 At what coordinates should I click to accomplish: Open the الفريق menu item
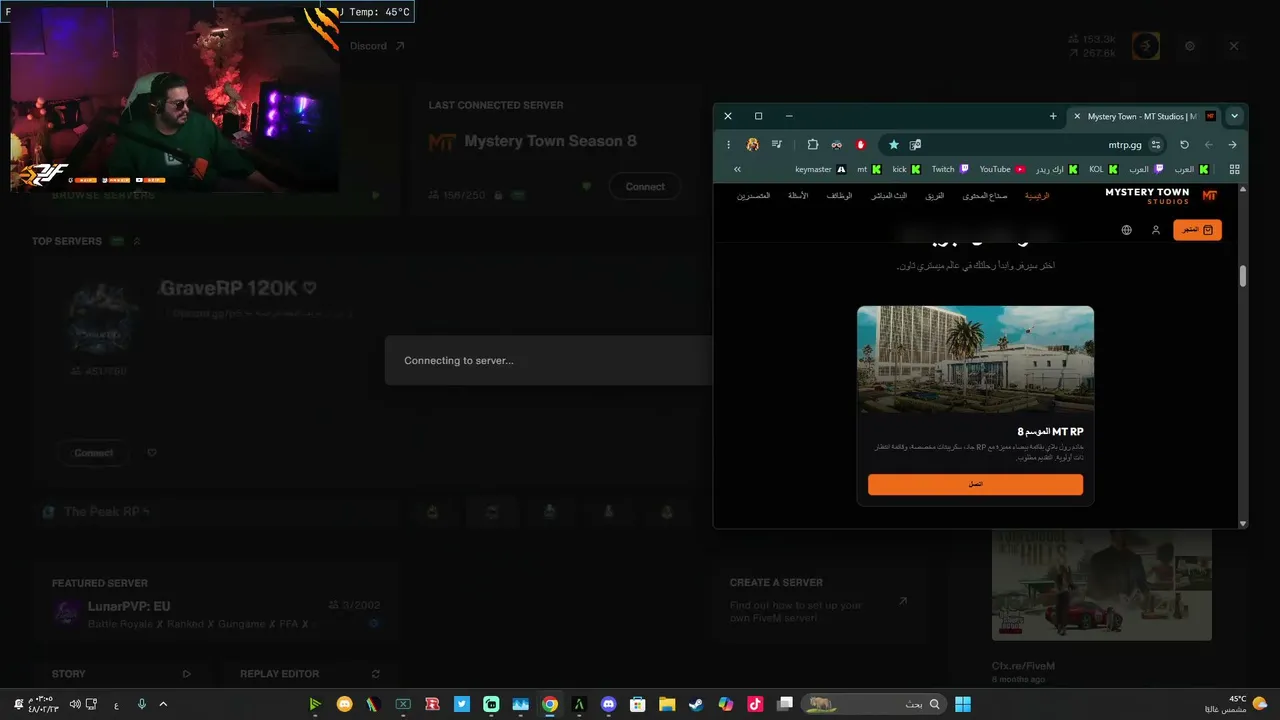tap(933, 196)
